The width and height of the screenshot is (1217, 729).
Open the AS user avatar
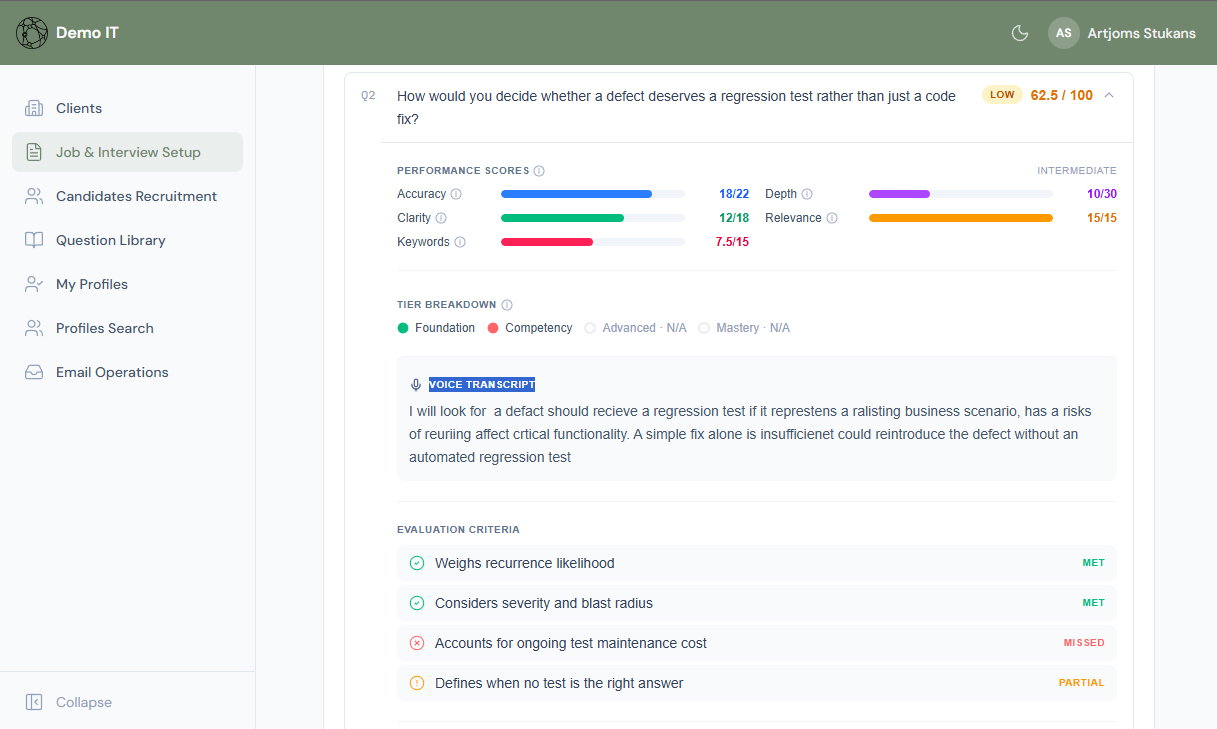[x=1064, y=33]
